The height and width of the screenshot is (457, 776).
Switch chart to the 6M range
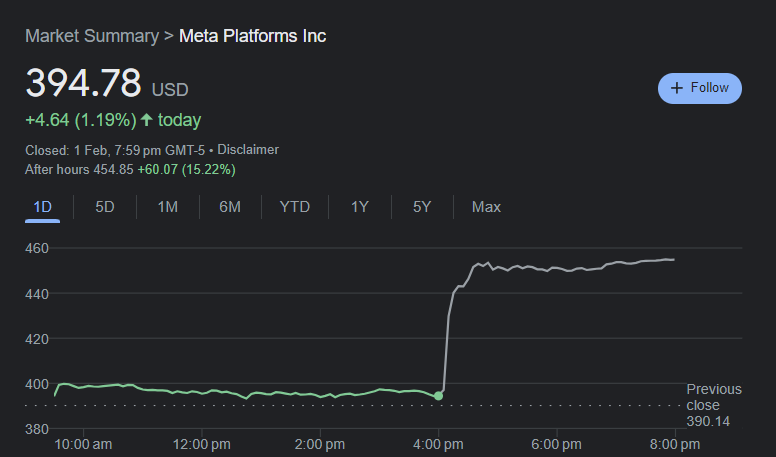pyautogui.click(x=230, y=207)
